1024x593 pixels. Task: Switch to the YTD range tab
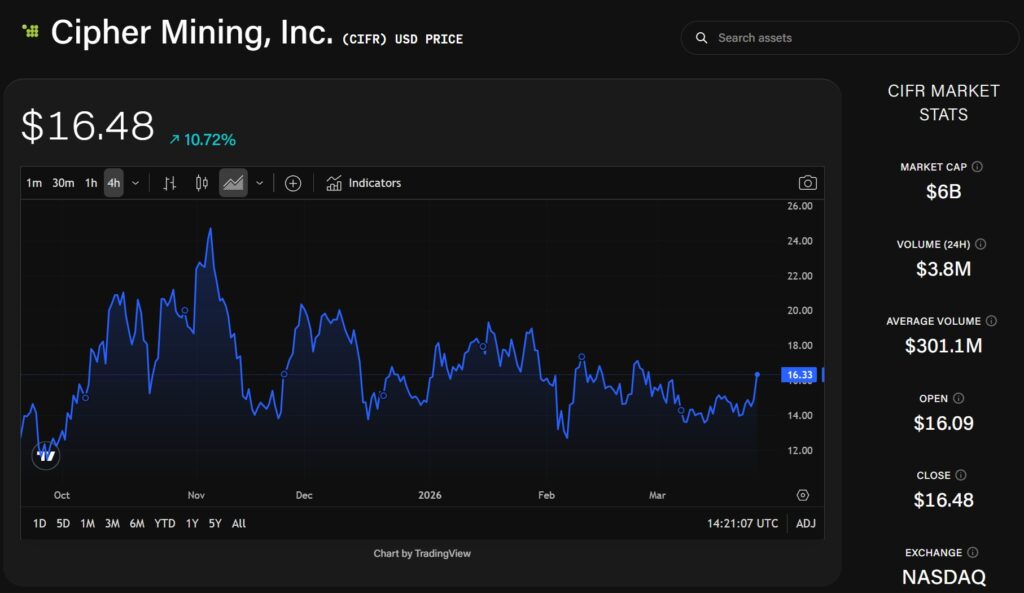point(164,523)
